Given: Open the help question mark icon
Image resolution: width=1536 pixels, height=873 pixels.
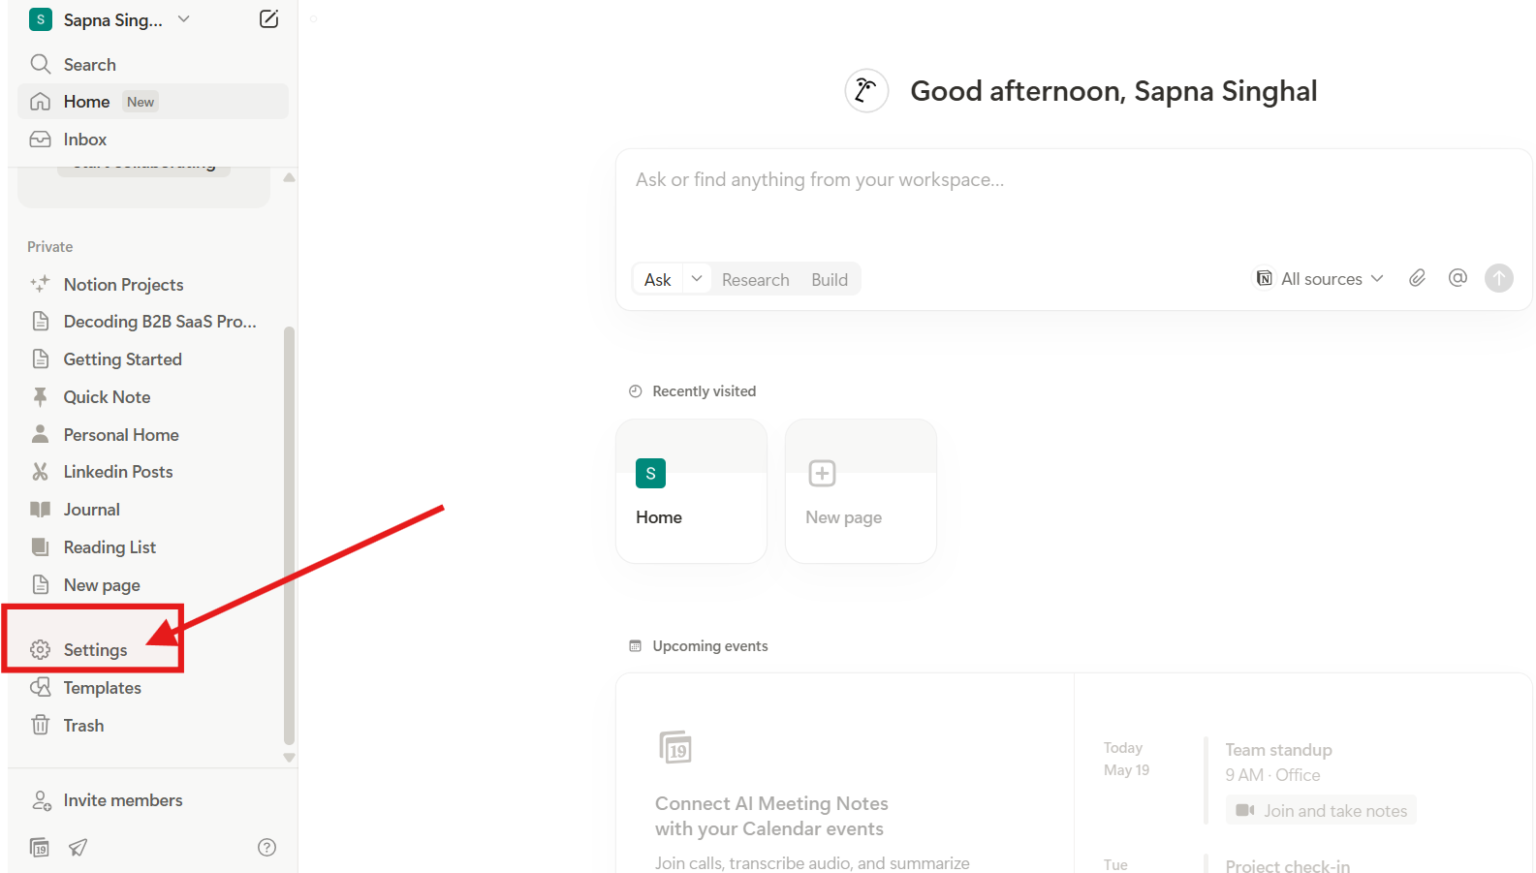Looking at the screenshot, I should [x=266, y=847].
